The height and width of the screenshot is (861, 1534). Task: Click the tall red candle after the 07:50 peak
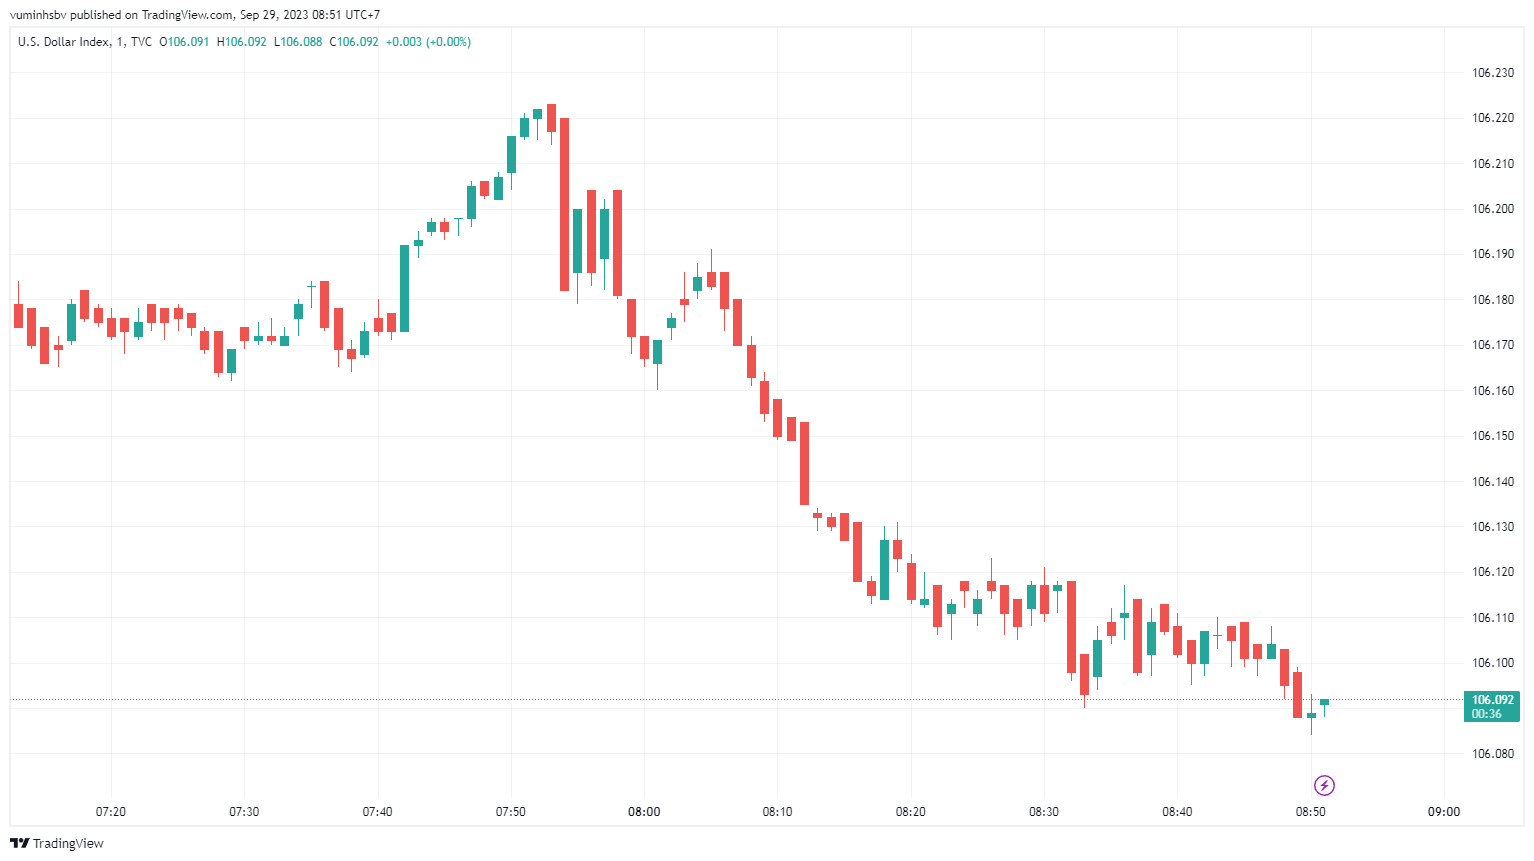[x=564, y=204]
